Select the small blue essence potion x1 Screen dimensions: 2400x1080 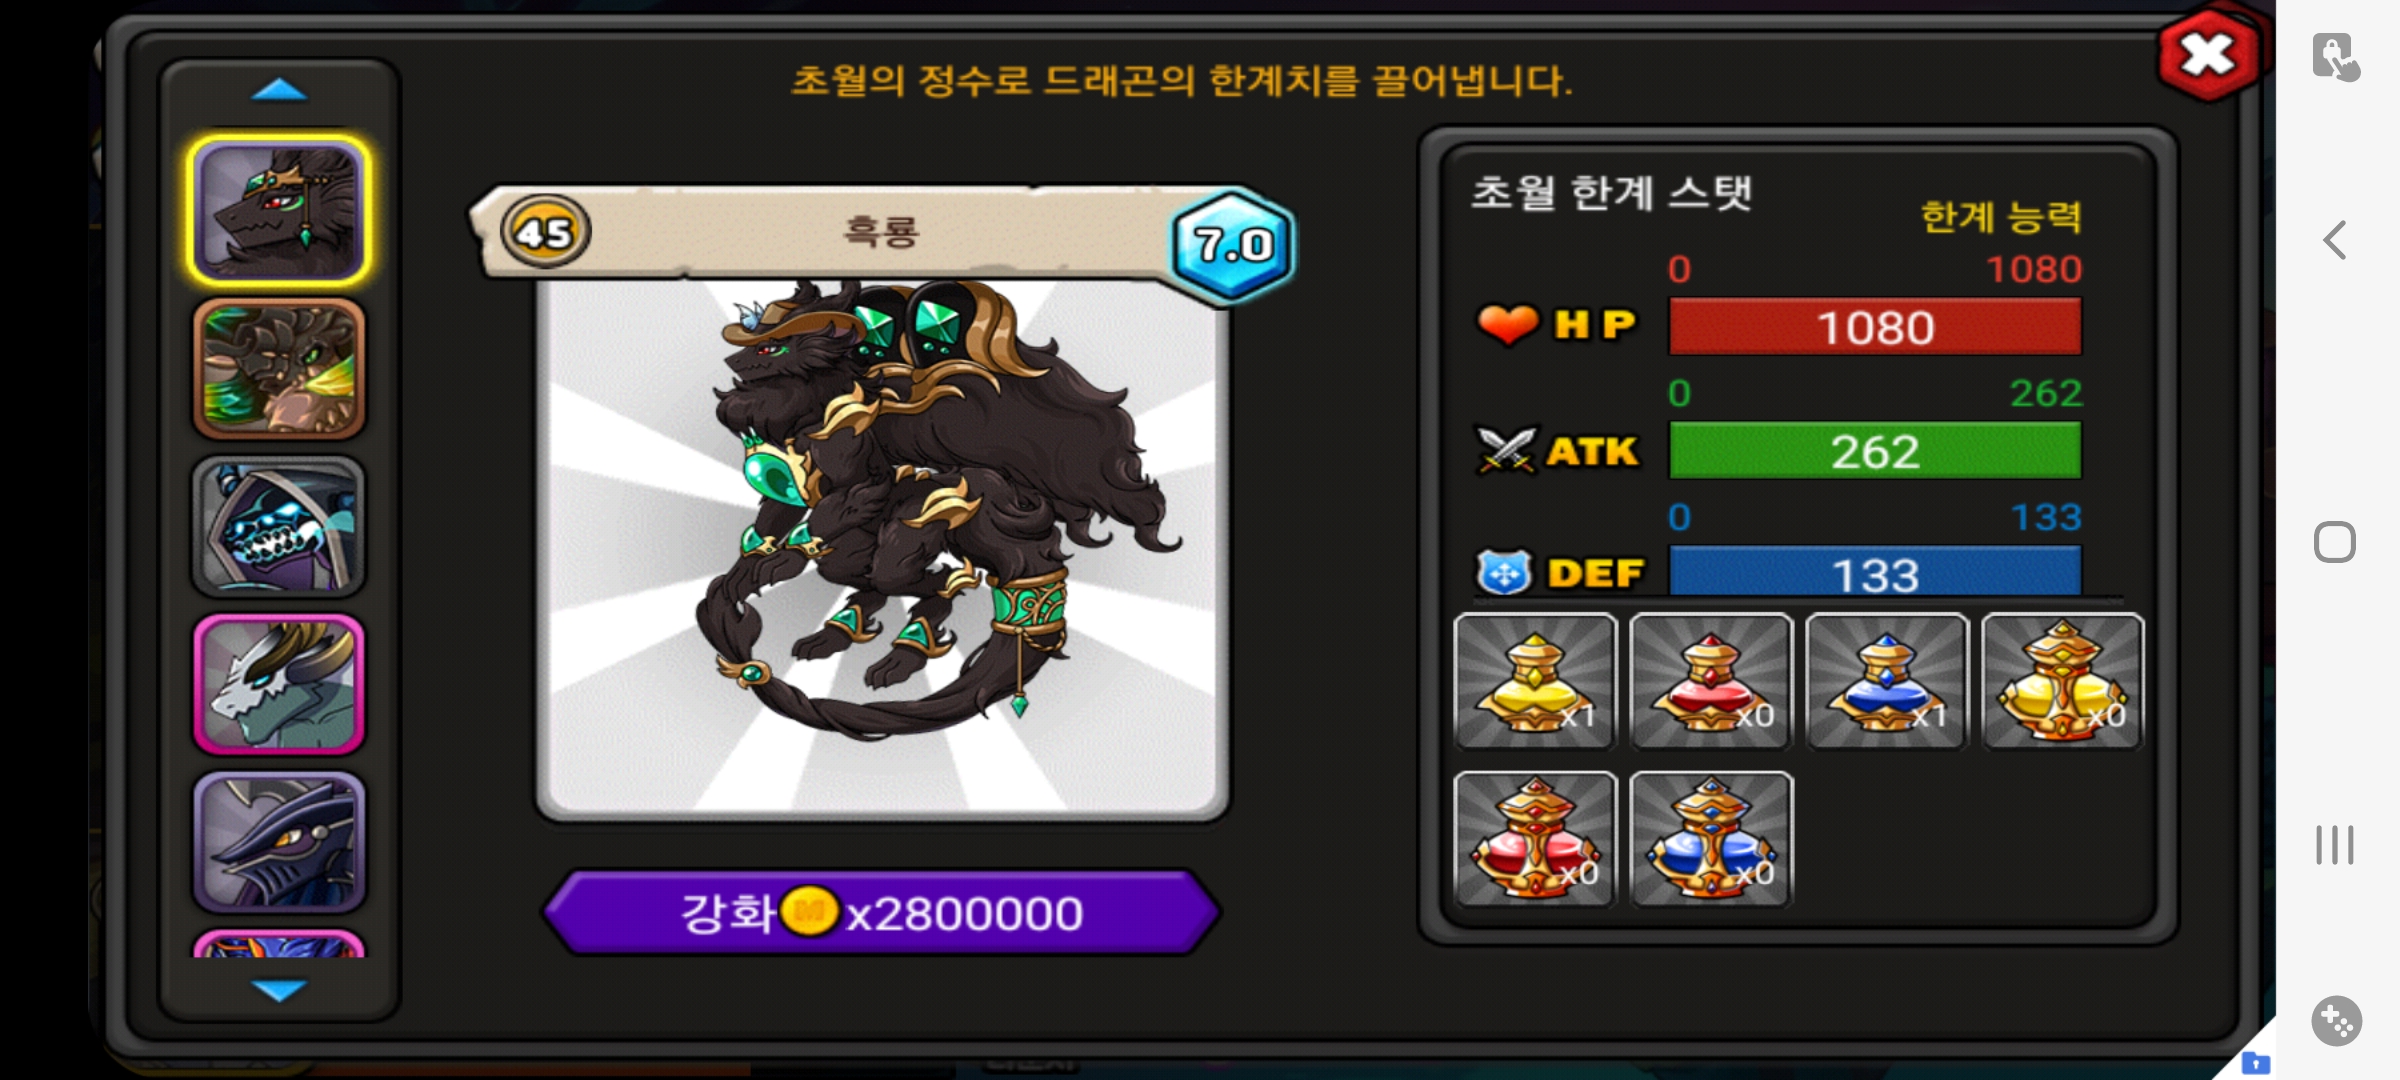pos(1887,681)
